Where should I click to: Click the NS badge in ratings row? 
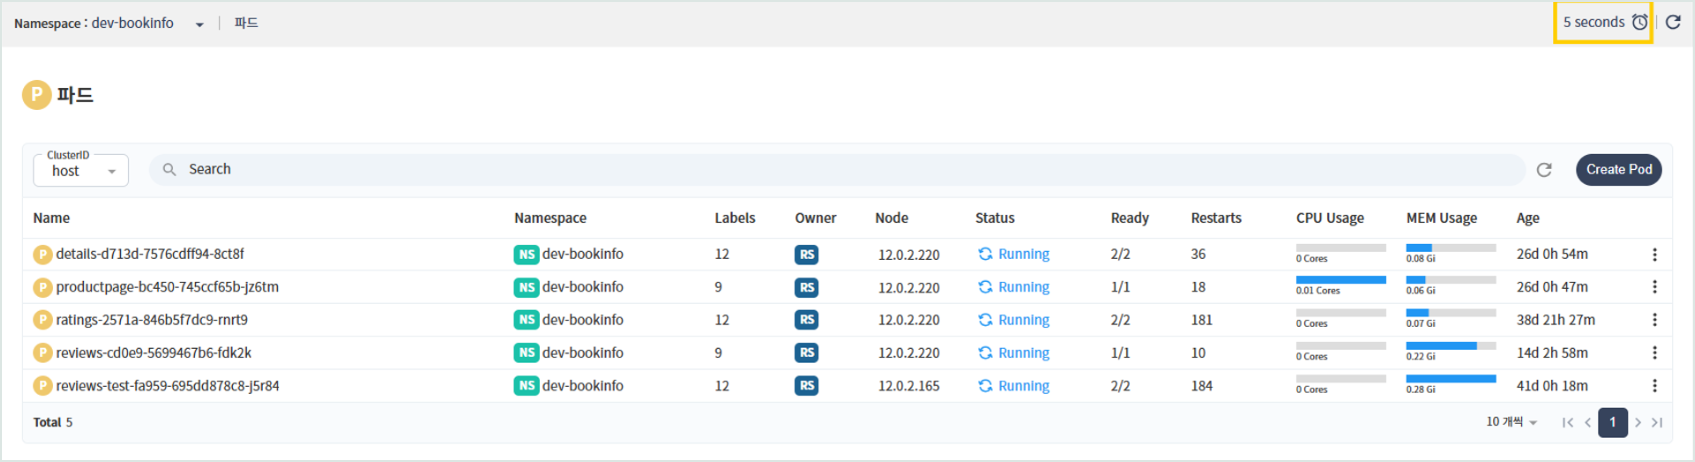click(x=526, y=320)
